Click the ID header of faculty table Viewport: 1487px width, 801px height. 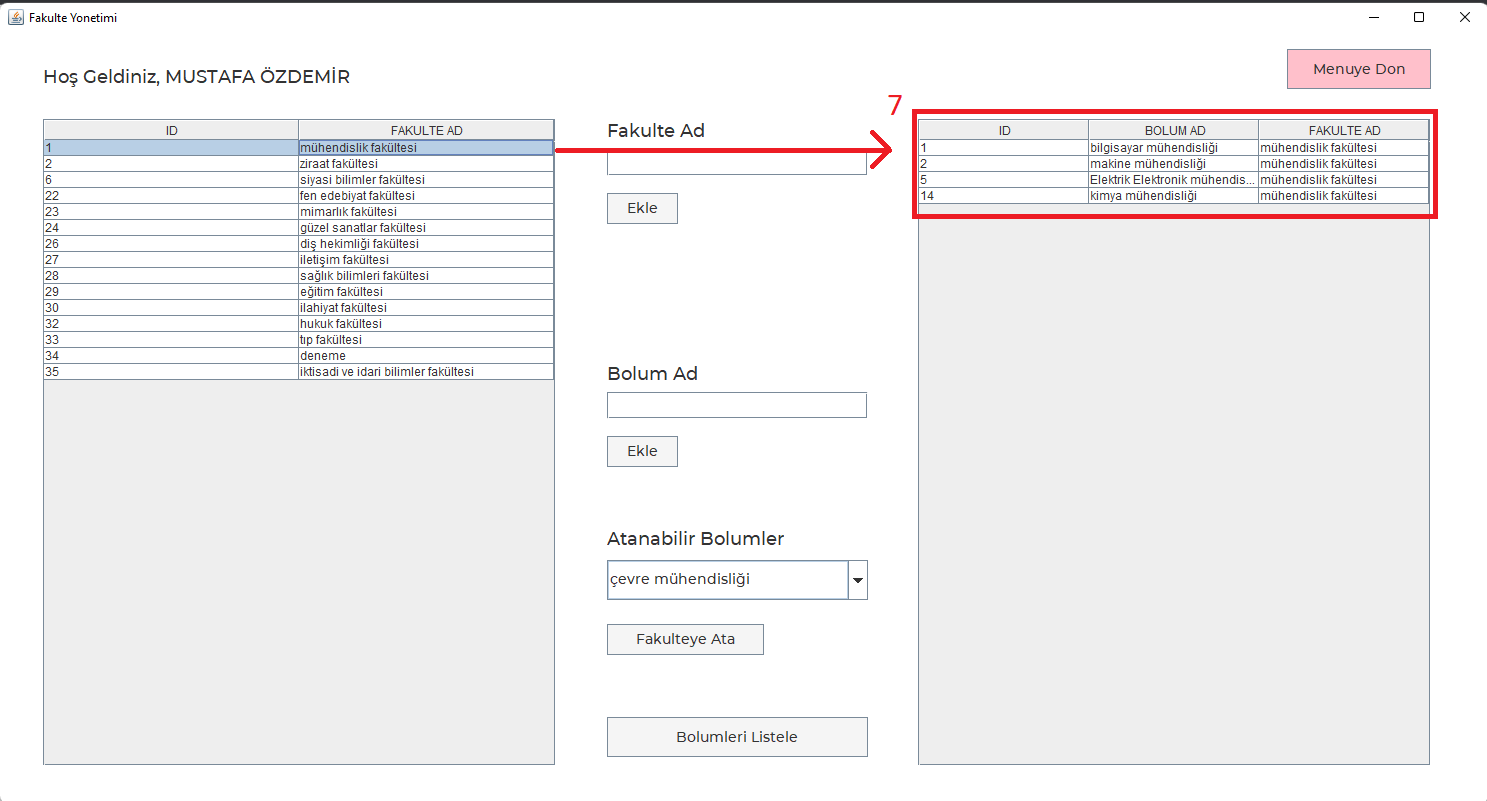click(x=171, y=130)
